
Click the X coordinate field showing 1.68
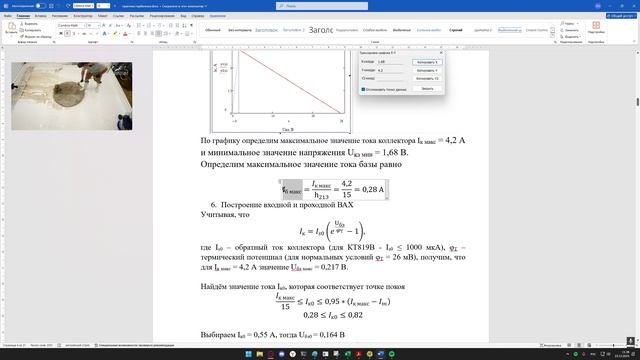[390, 62]
